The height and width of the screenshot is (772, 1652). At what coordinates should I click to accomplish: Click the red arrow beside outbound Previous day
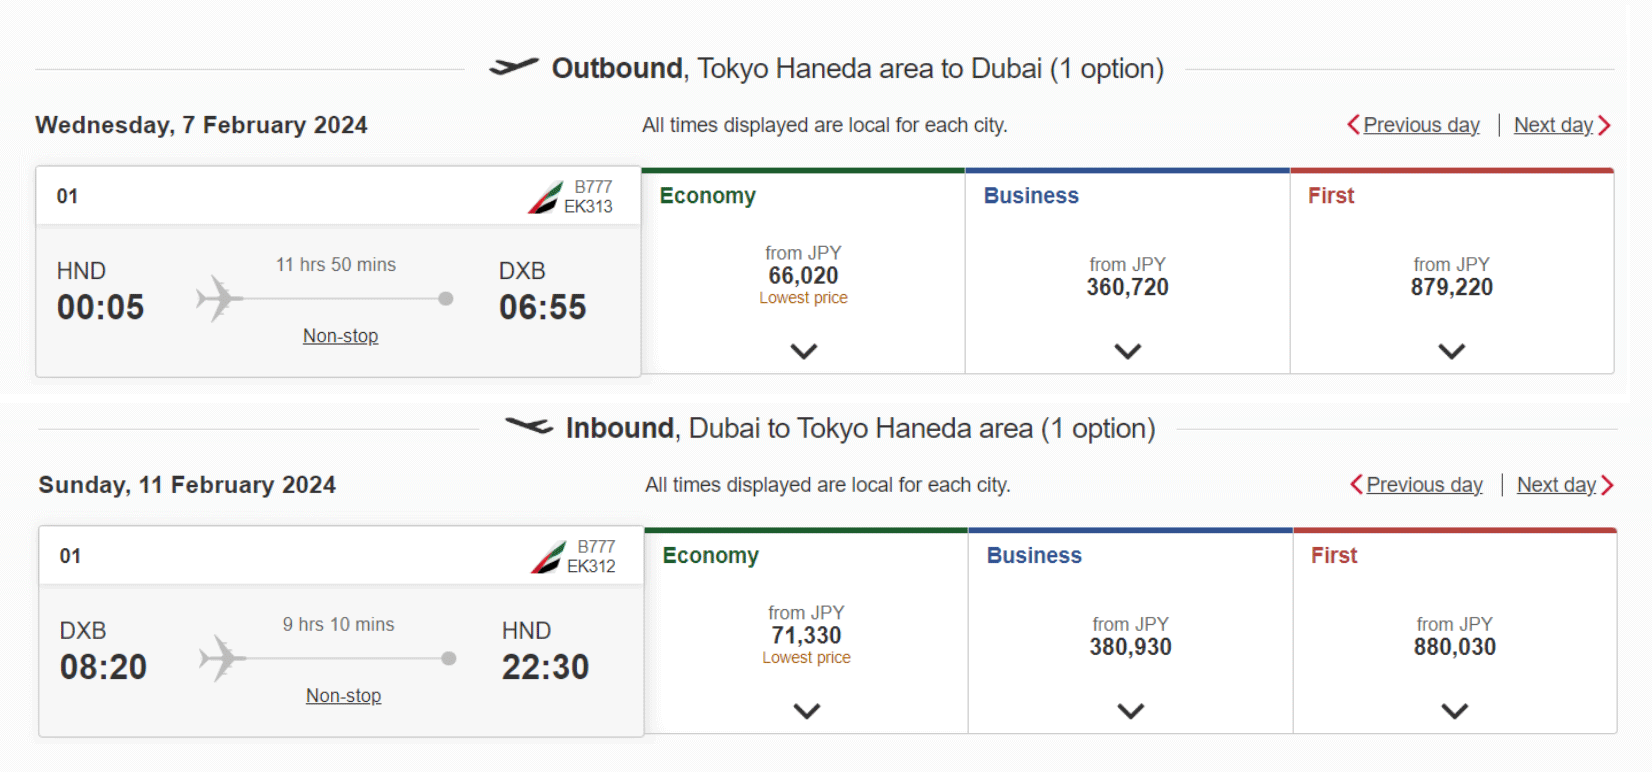1353,125
